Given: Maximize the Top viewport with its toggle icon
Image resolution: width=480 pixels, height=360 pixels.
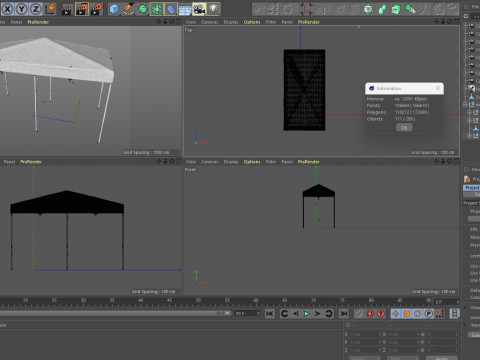Looking at the screenshot, I should [x=456, y=22].
